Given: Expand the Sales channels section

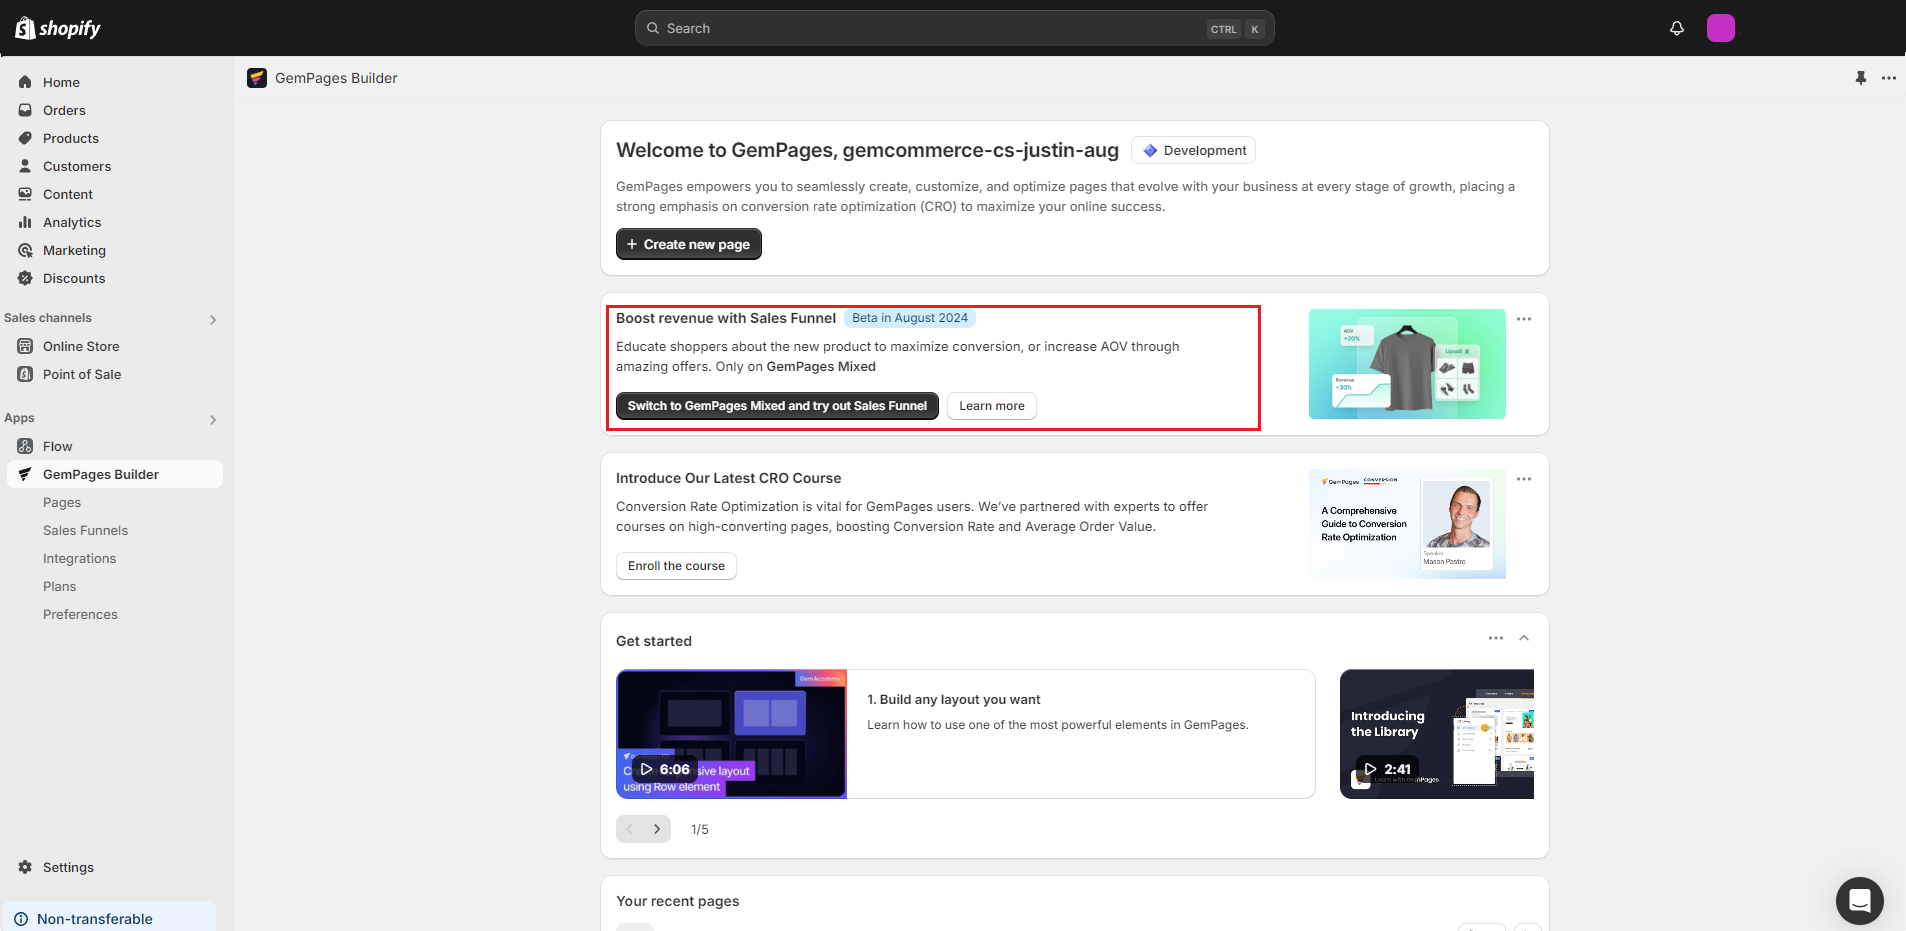Looking at the screenshot, I should tap(213, 320).
